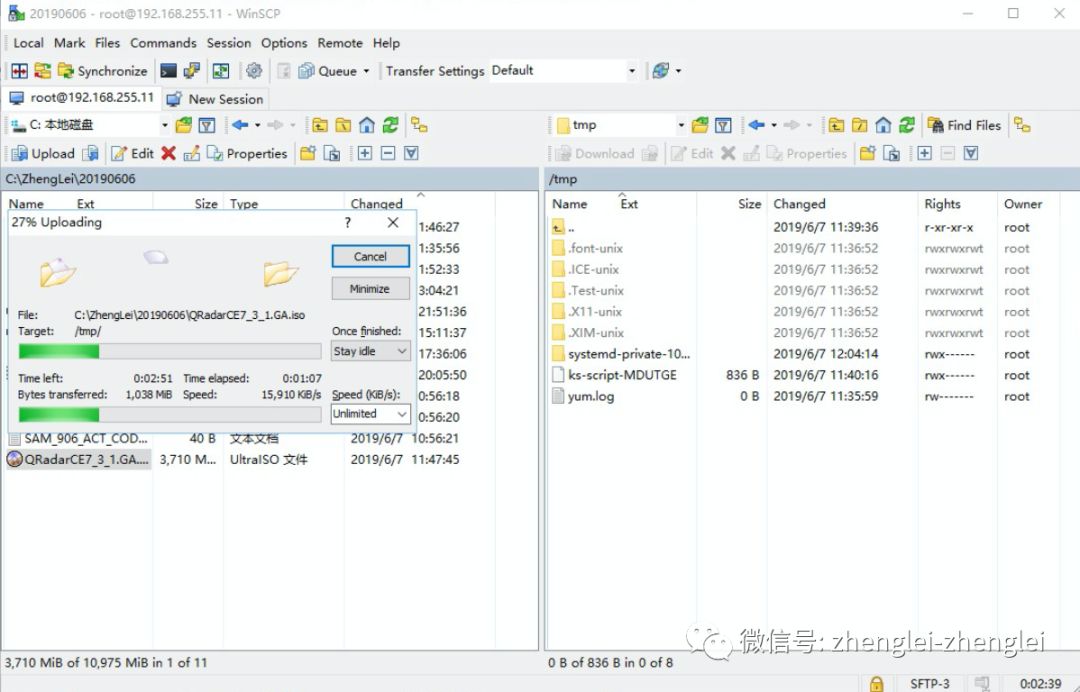Image resolution: width=1080 pixels, height=692 pixels.
Task: Click remote panel filter icon
Action: tap(723, 125)
